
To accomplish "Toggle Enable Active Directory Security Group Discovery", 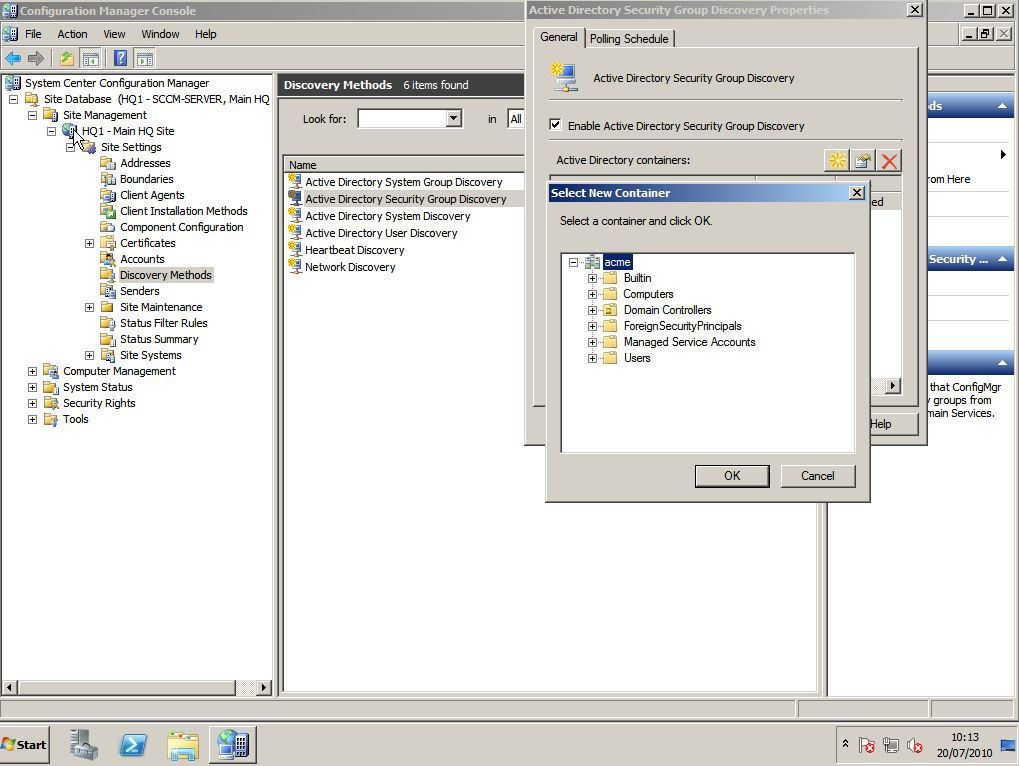I will (555, 124).
